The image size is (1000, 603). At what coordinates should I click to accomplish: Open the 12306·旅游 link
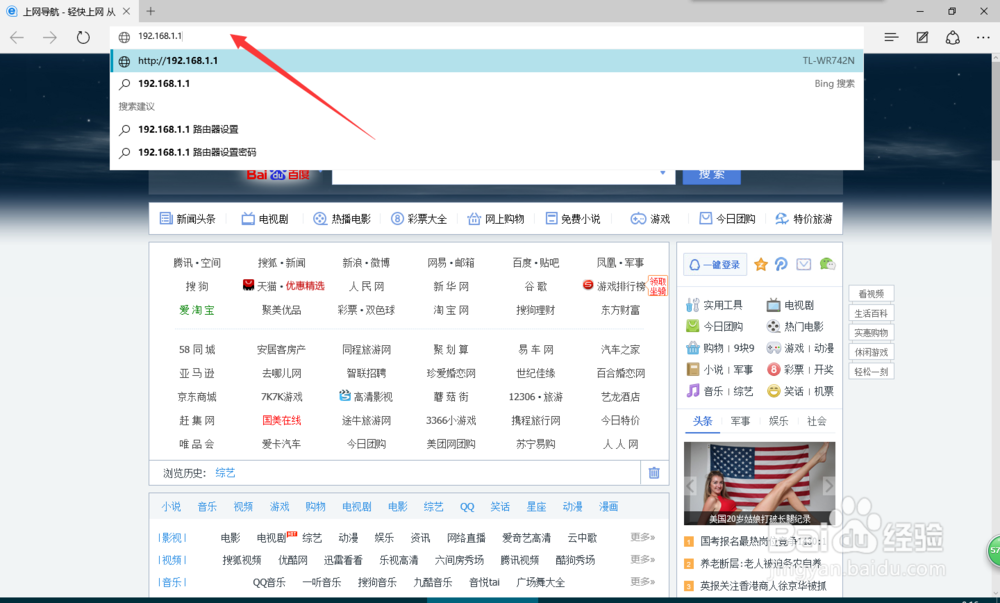click(536, 396)
